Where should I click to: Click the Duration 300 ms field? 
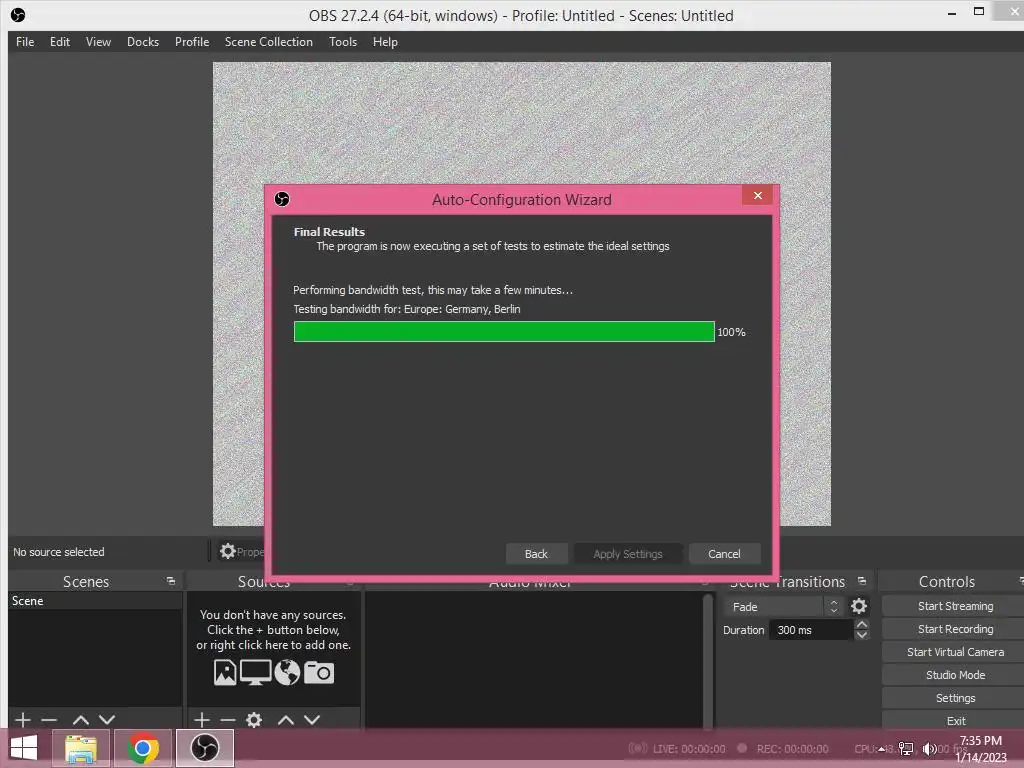tap(811, 630)
